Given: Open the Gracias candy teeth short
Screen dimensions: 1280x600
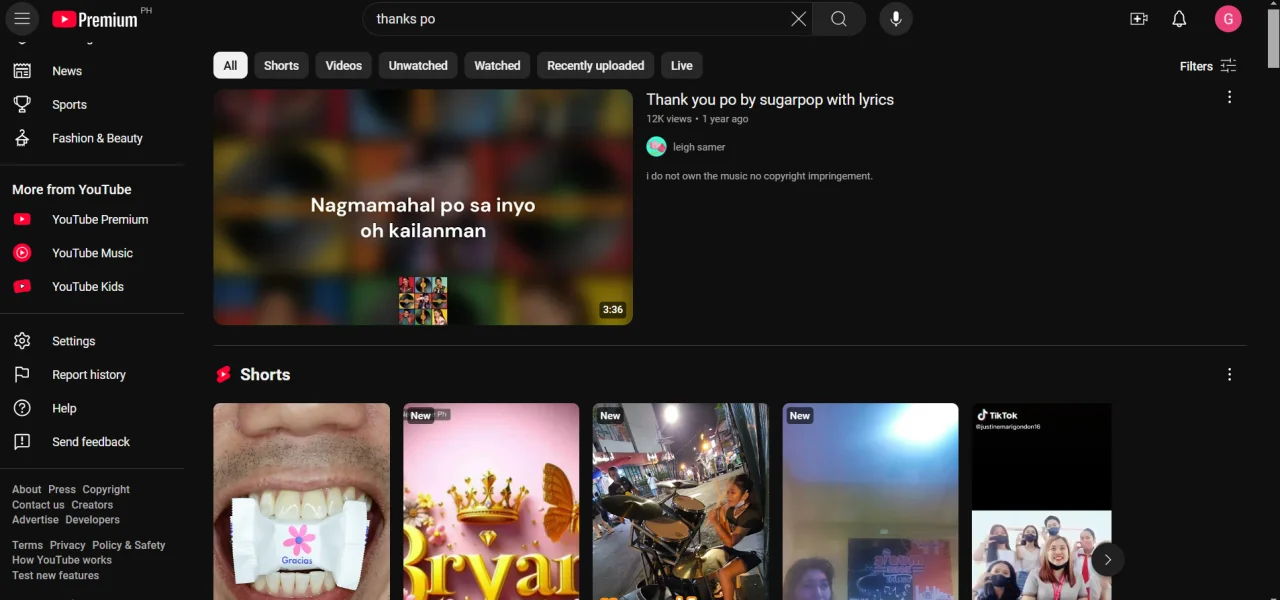Looking at the screenshot, I should tap(301, 501).
